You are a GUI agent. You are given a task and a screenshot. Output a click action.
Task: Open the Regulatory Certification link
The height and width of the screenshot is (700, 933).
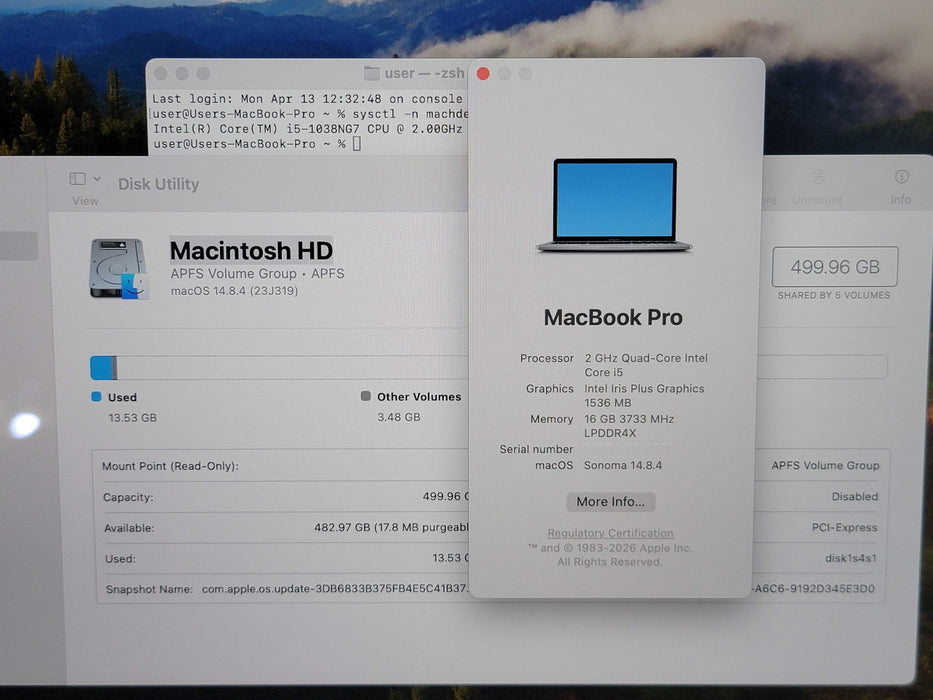pos(611,533)
